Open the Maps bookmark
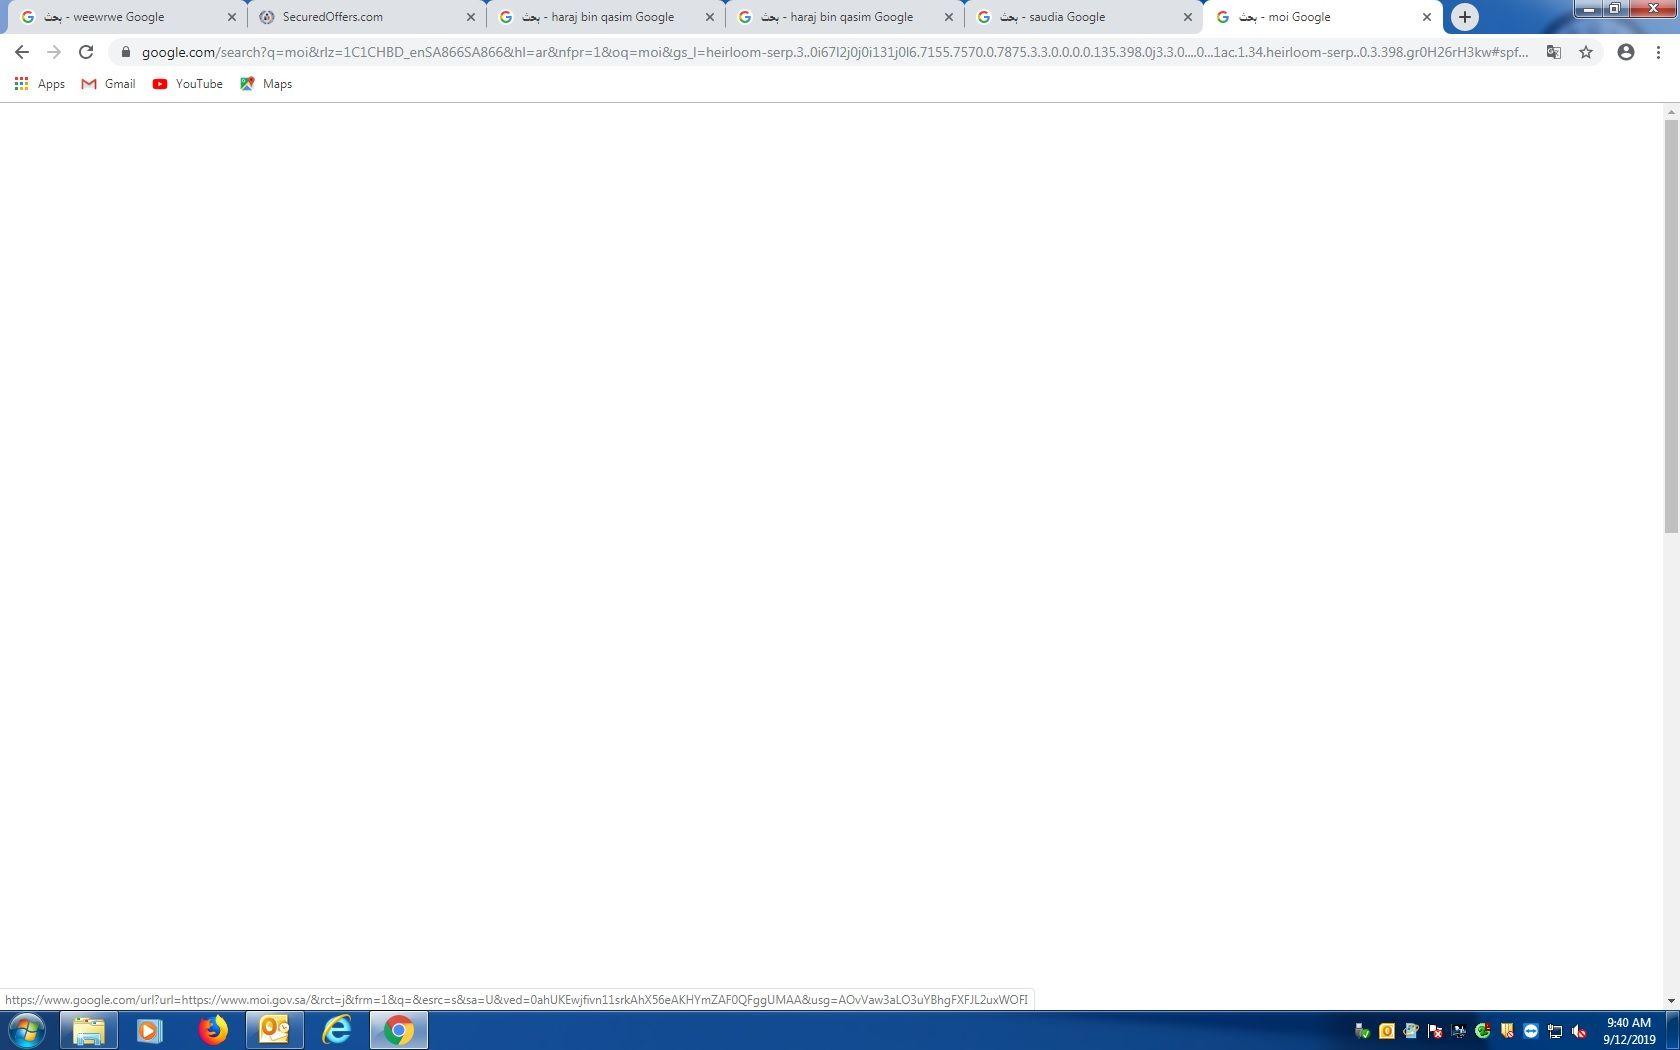1680x1050 pixels. coord(266,84)
